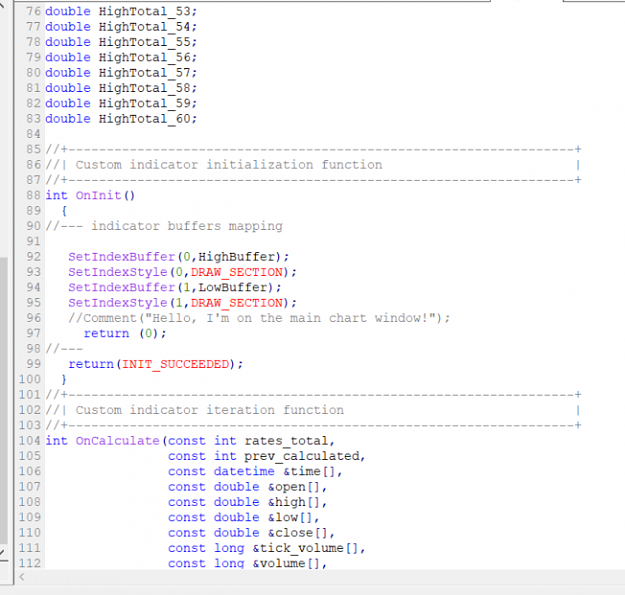The height and width of the screenshot is (595, 625).
Task: Click 'HighTotal_55' on line 78
Action: click(145, 42)
